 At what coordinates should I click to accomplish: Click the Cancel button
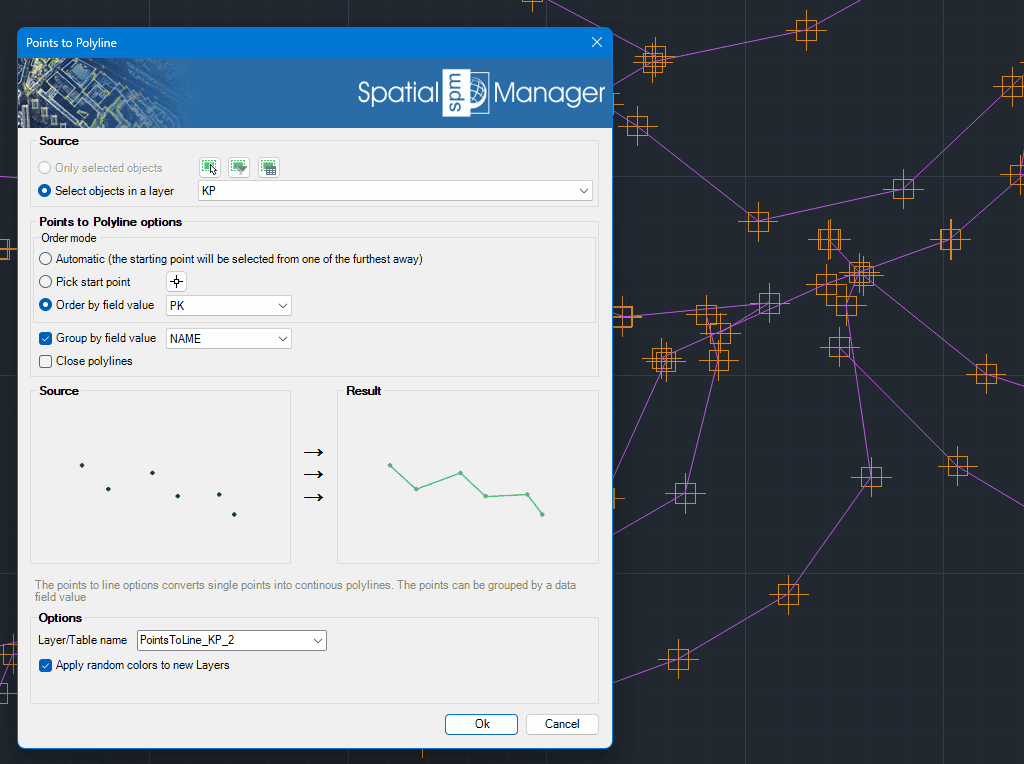pos(562,724)
